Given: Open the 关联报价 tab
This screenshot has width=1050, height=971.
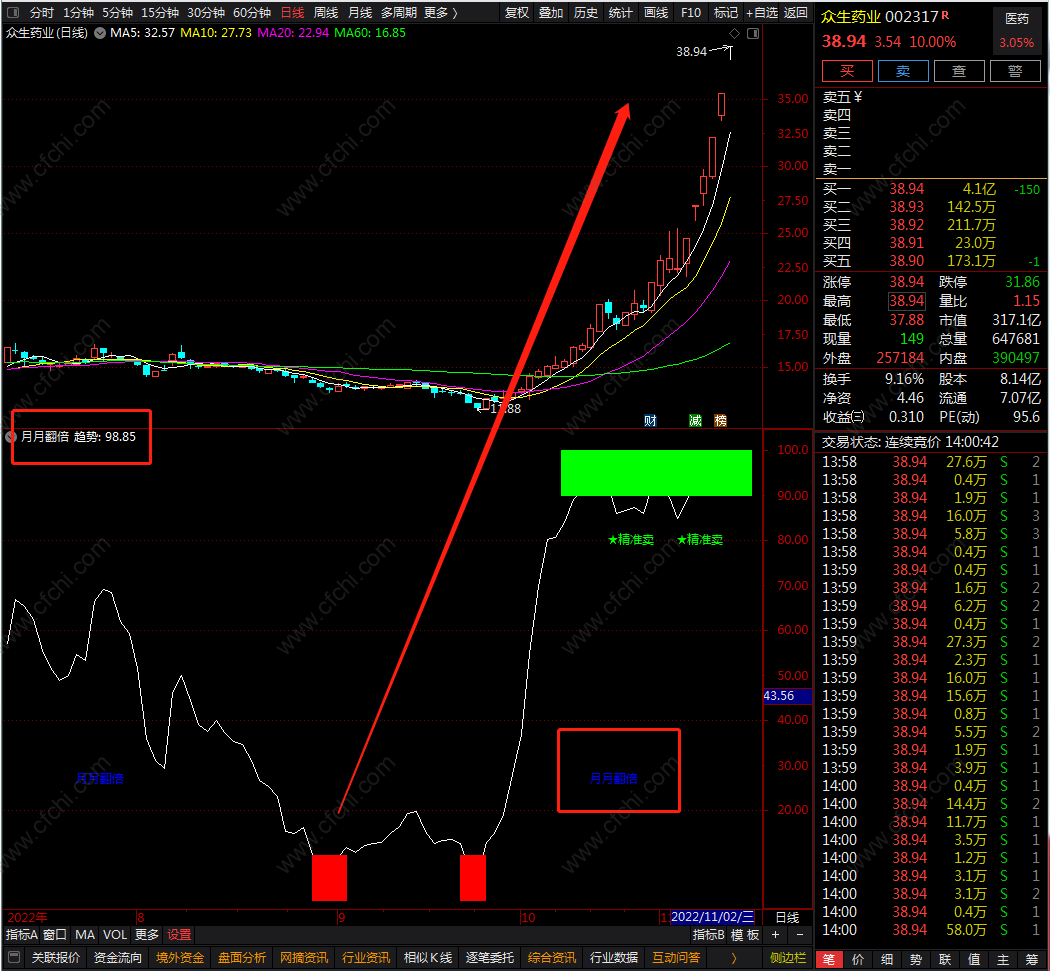Looking at the screenshot, I should click(56, 958).
